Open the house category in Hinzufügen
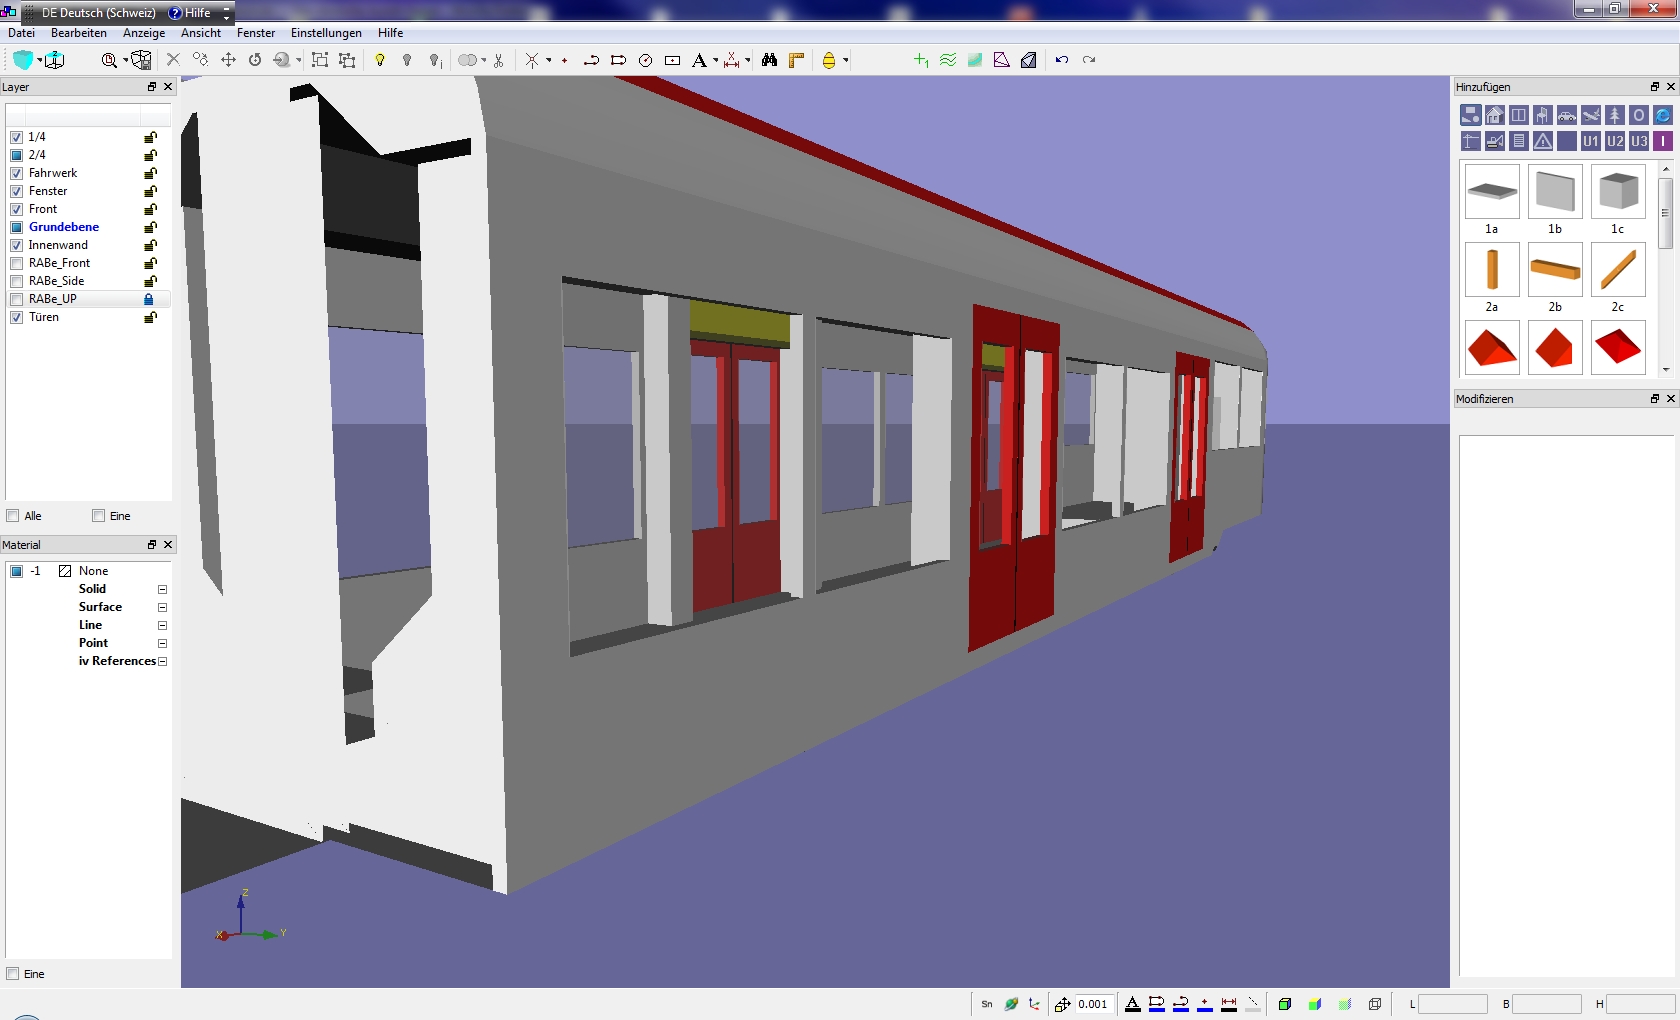Viewport: 1680px width, 1020px height. click(x=1495, y=116)
